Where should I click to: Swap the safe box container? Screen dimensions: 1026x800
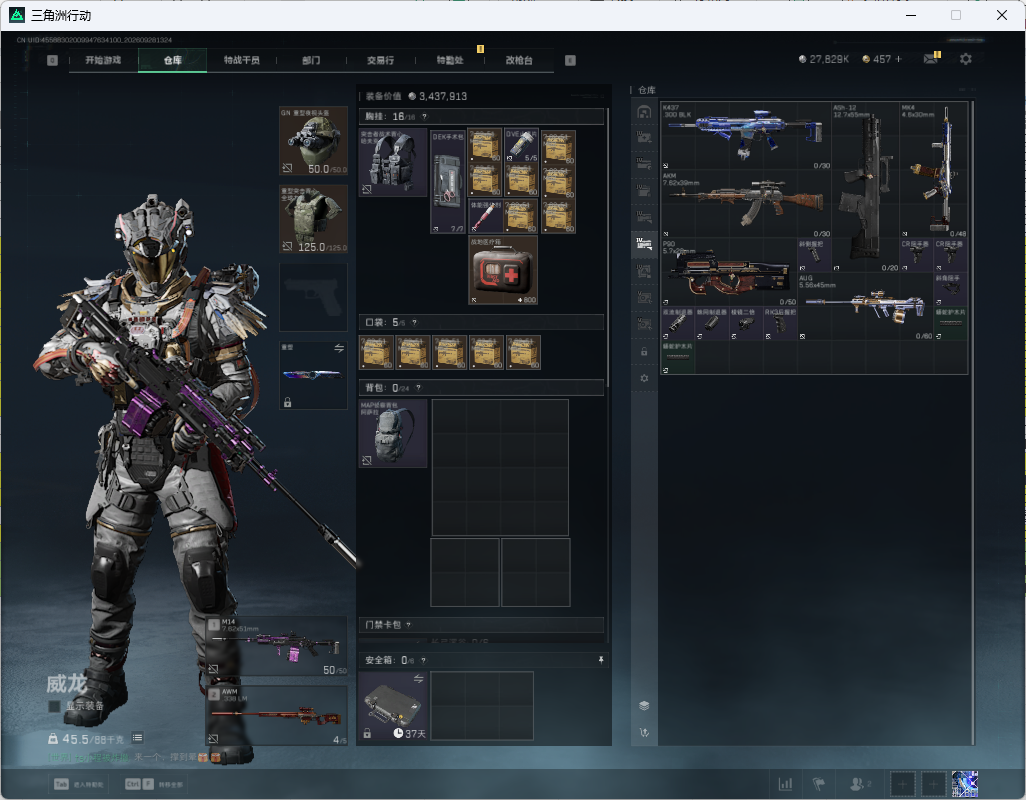pos(418,679)
